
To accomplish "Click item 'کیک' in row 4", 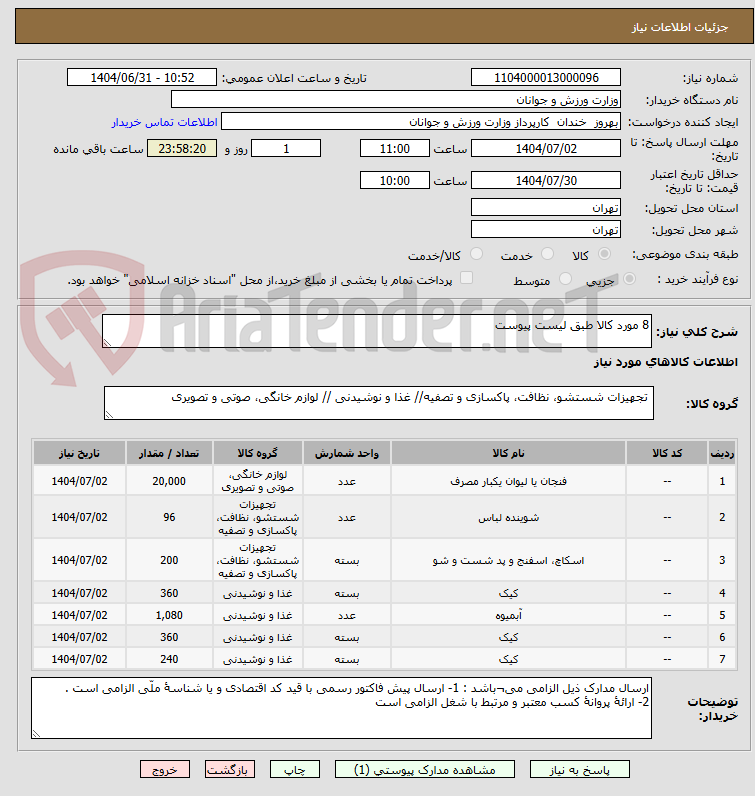I will point(508,593).
